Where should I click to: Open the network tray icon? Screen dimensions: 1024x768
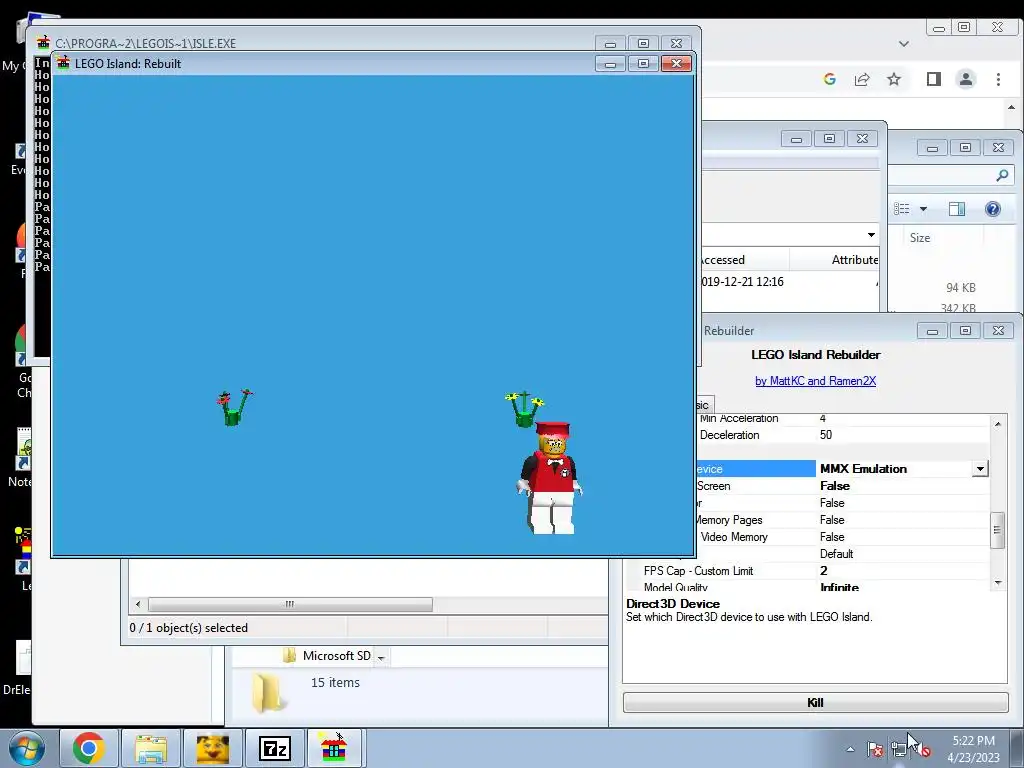click(899, 749)
